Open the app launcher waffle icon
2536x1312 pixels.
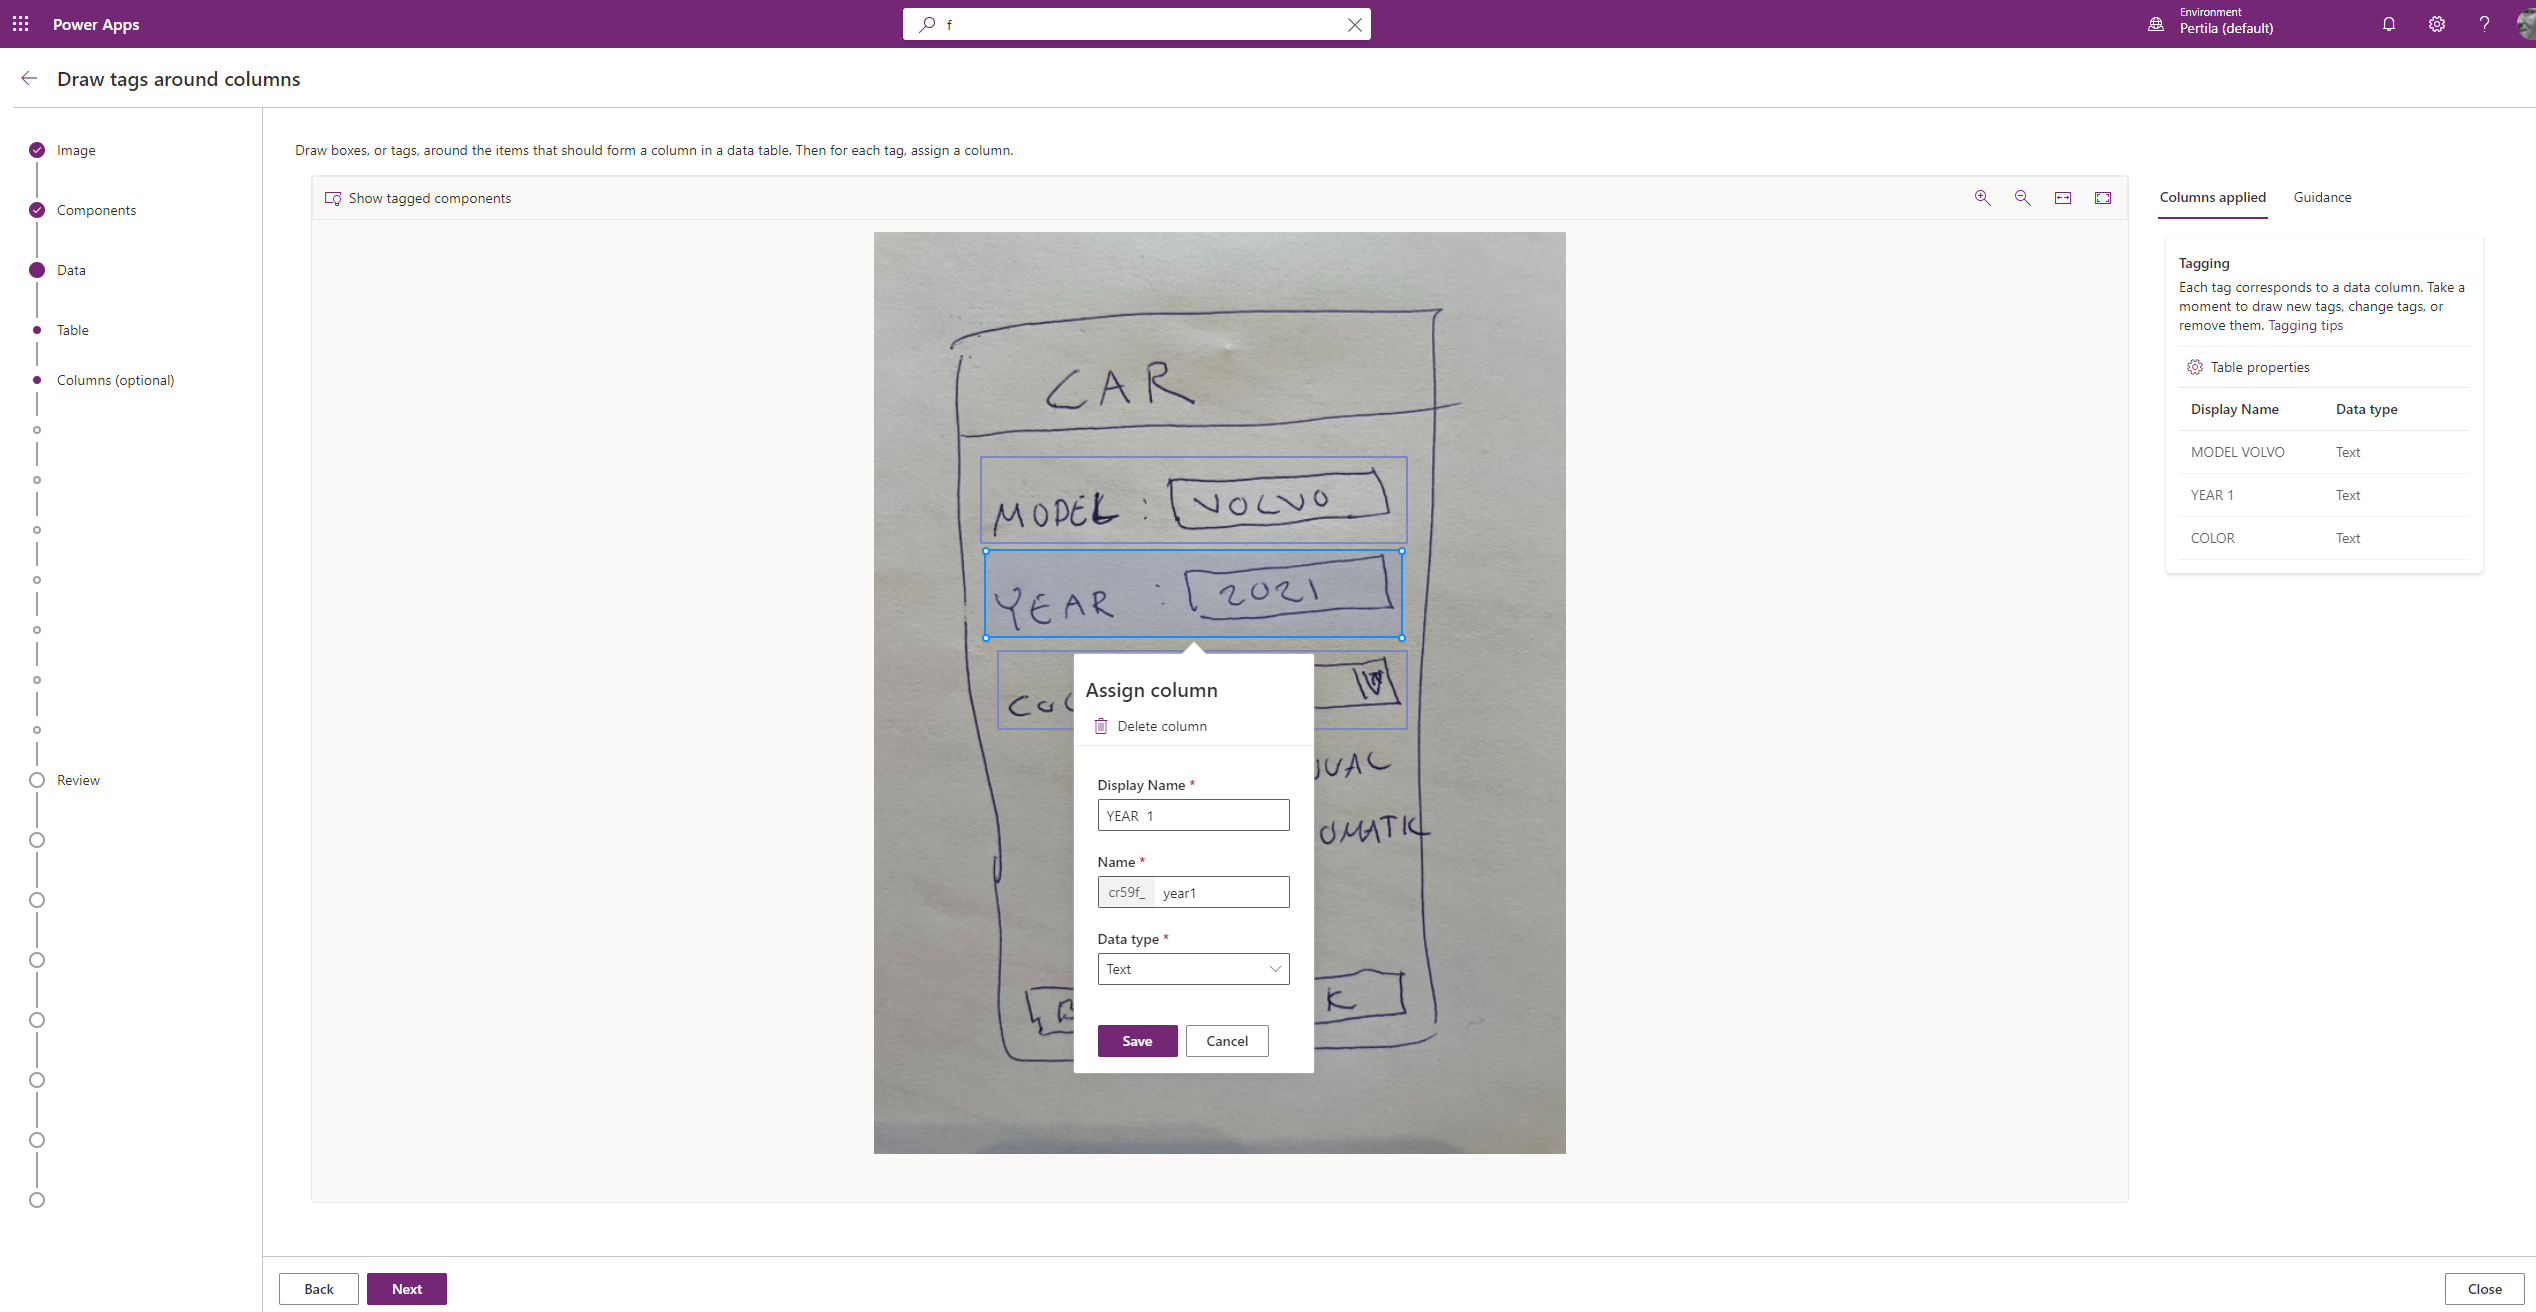pyautogui.click(x=20, y=24)
